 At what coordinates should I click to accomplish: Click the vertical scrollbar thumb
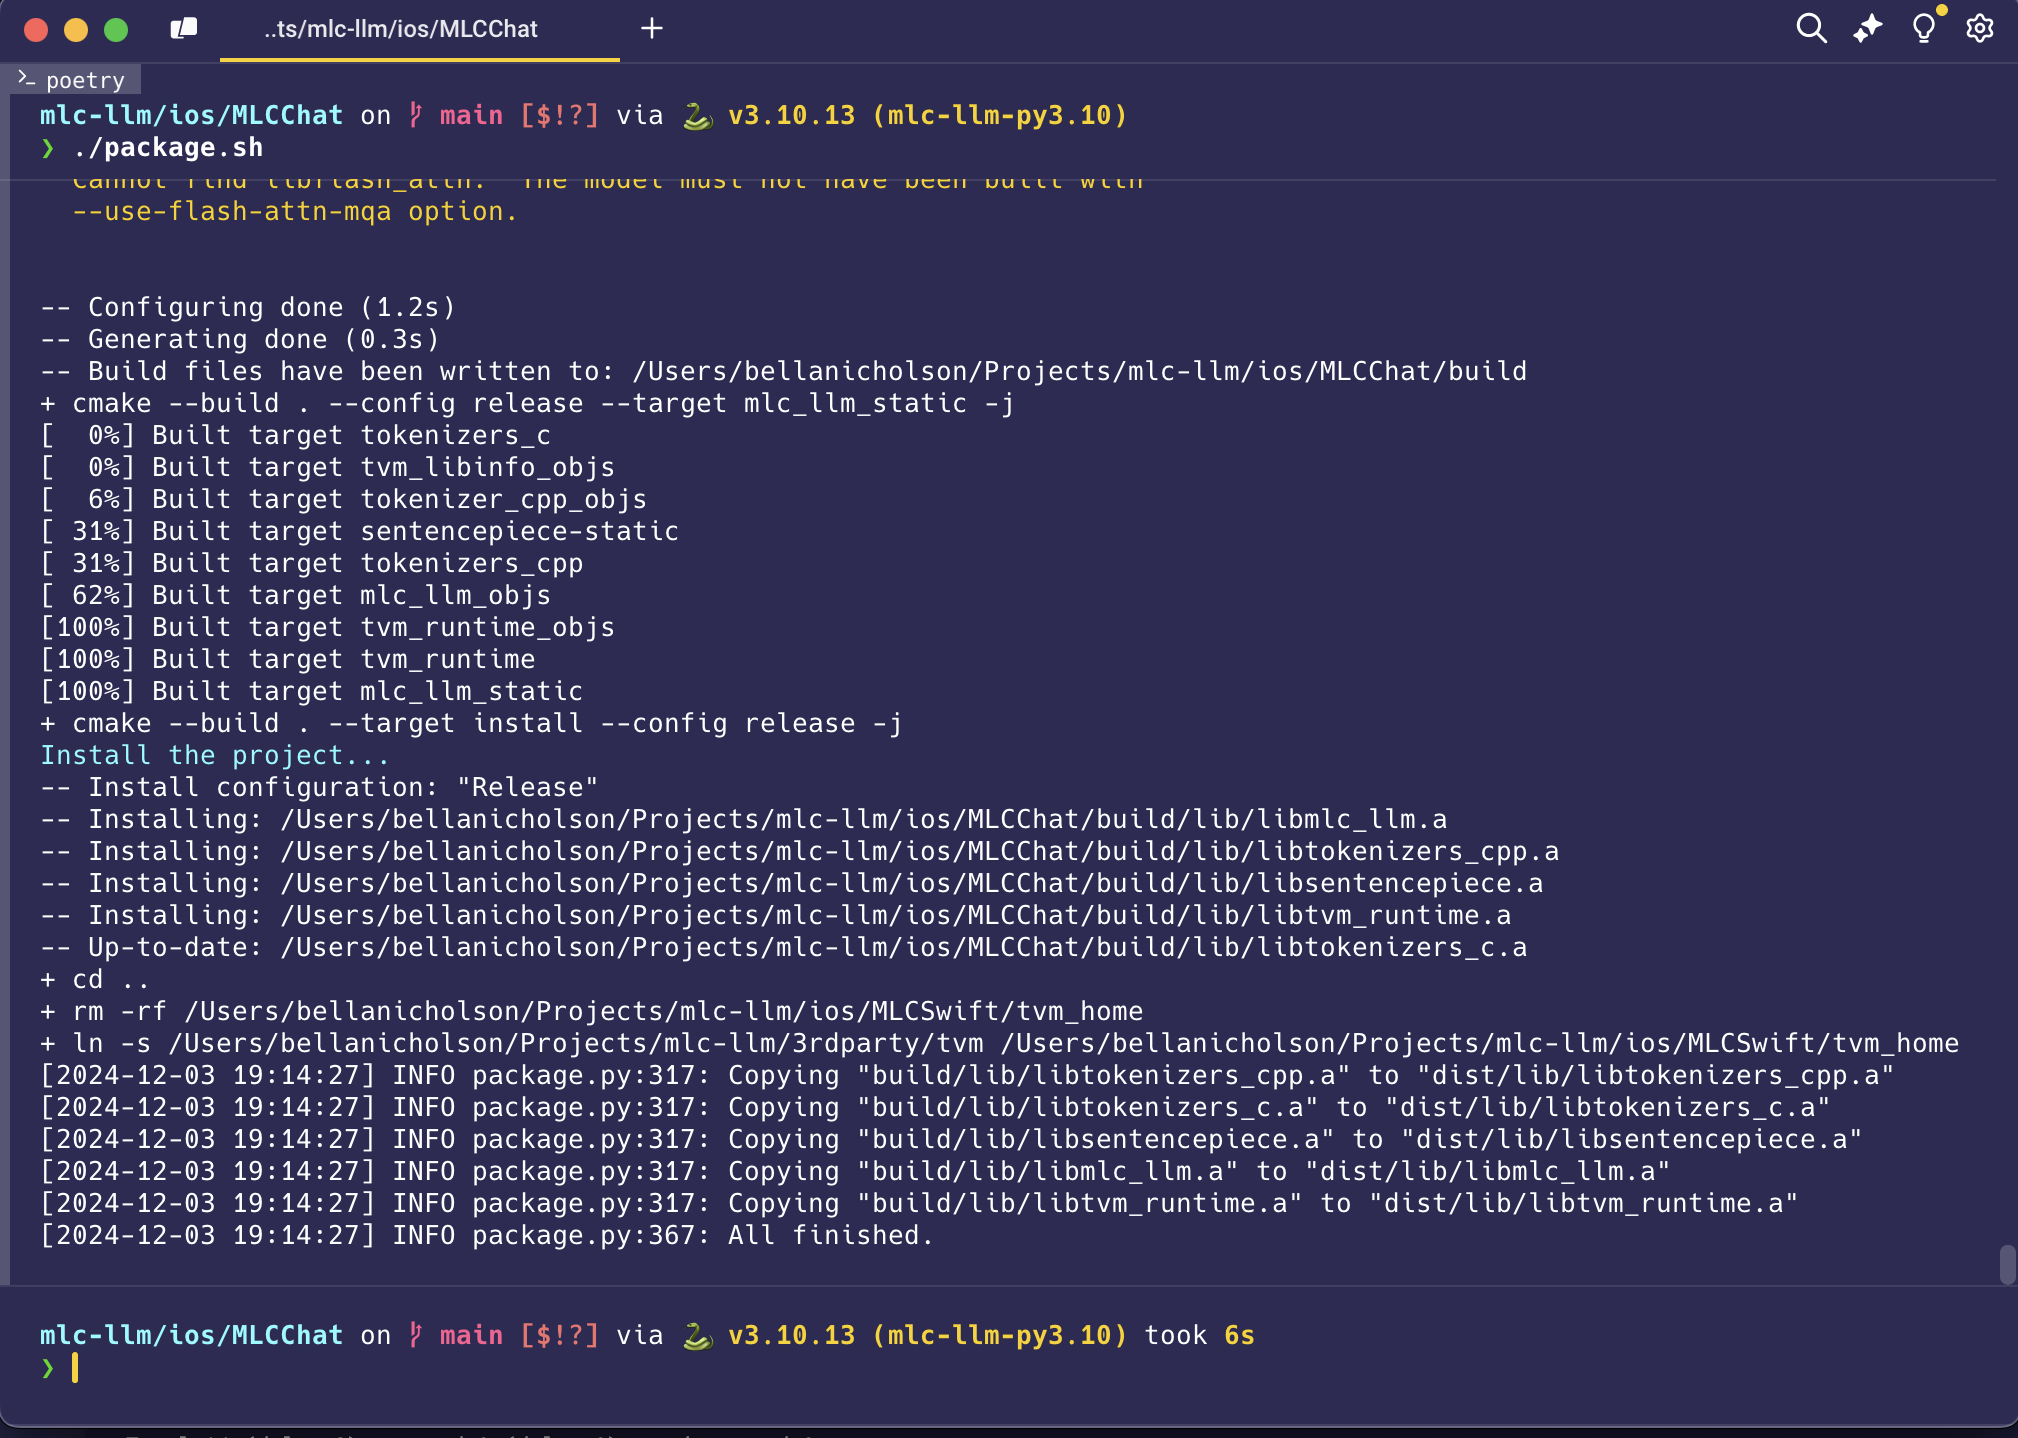coord(2006,1264)
